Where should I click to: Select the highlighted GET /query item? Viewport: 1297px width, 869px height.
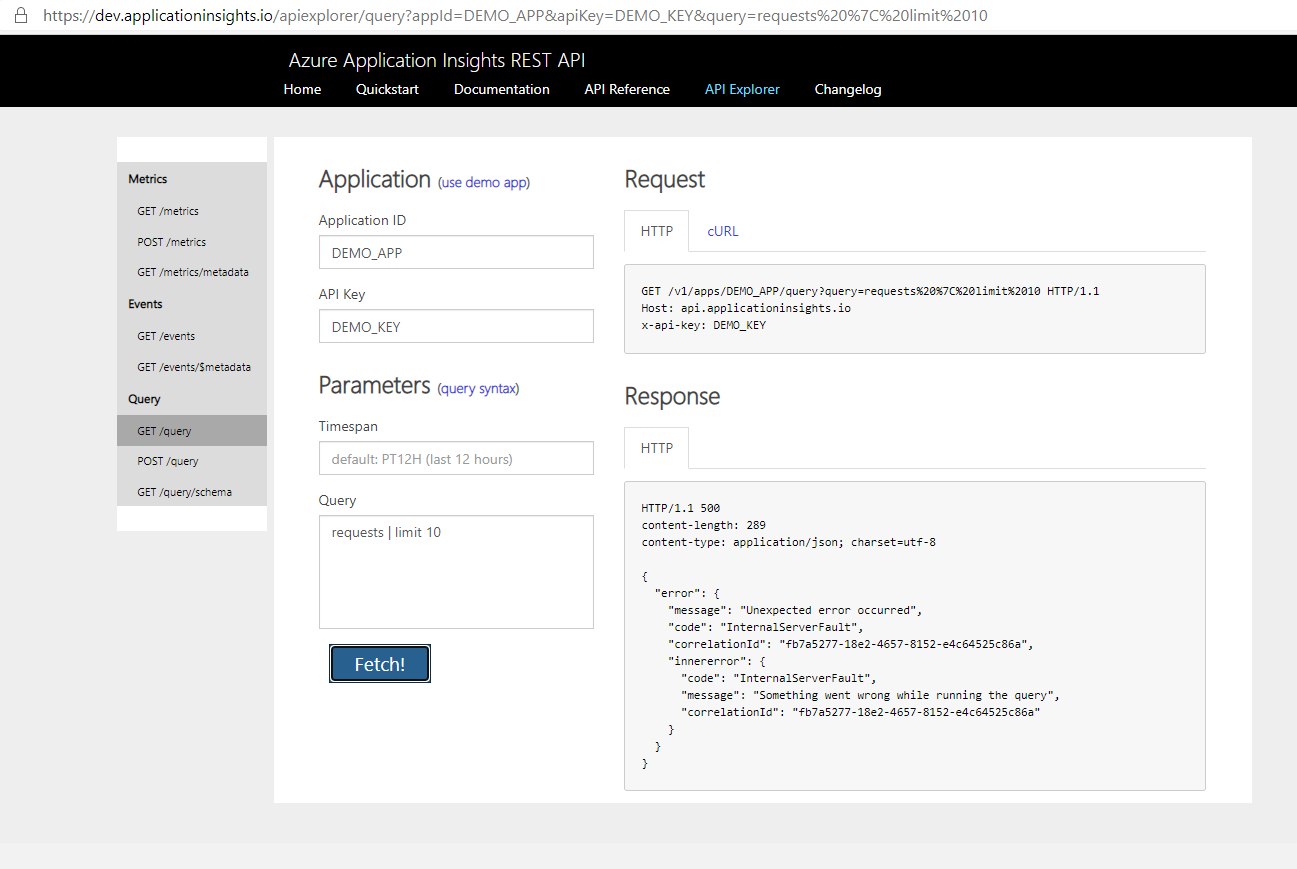pos(192,431)
